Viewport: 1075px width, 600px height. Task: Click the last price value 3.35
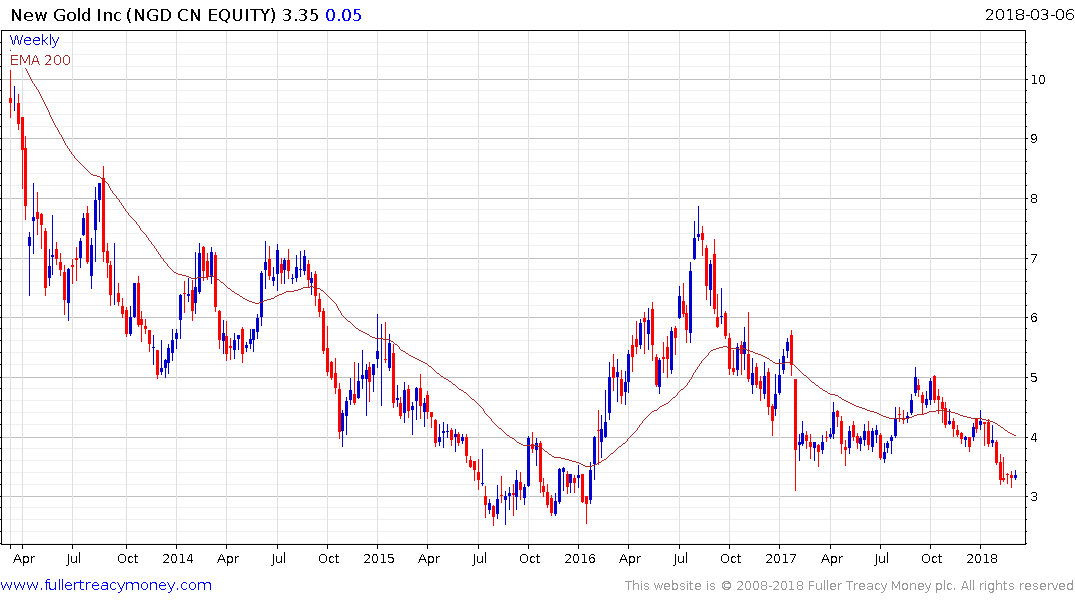[x=300, y=15]
